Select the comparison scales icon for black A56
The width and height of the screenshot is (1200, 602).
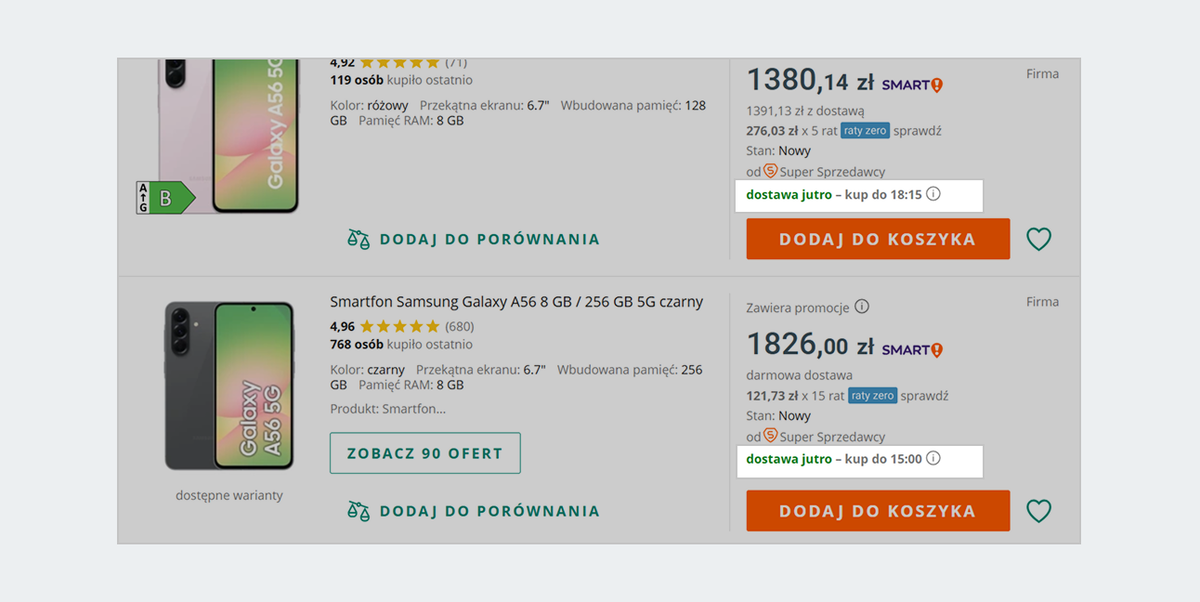click(357, 511)
